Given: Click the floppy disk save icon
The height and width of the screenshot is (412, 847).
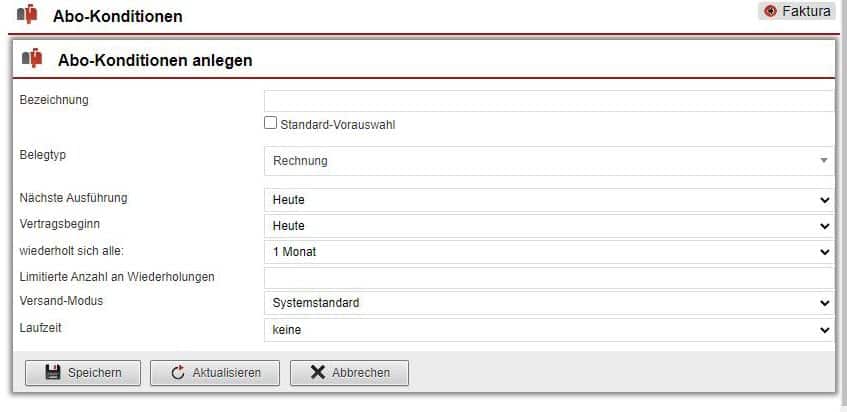Looking at the screenshot, I should [x=54, y=373].
